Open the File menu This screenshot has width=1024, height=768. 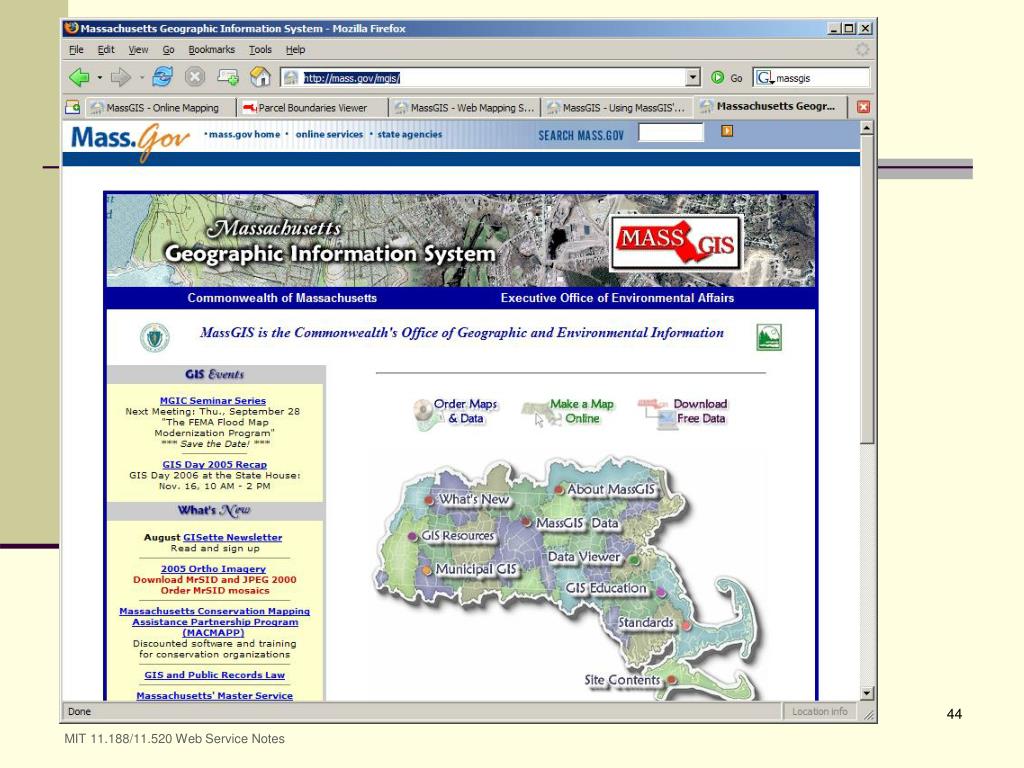pyautogui.click(x=76, y=50)
